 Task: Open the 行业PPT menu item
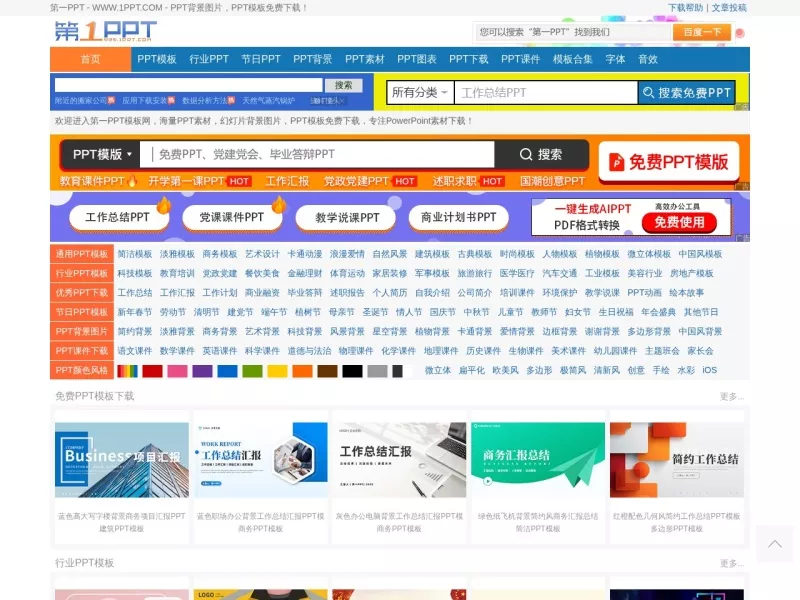(209, 59)
